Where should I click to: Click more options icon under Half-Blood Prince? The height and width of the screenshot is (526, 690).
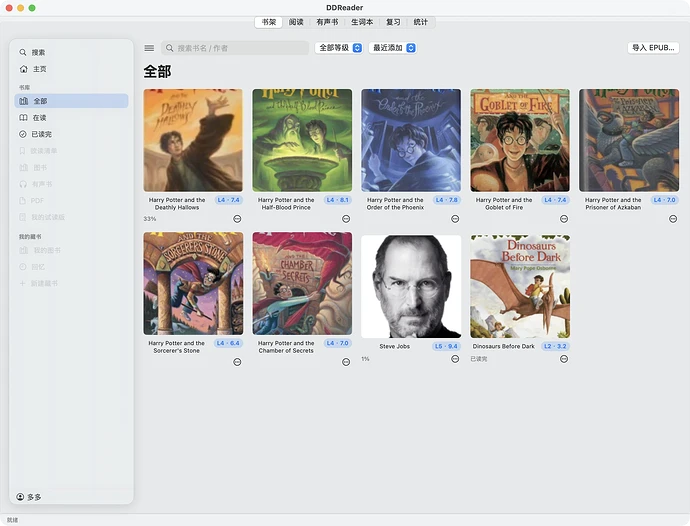(346, 219)
